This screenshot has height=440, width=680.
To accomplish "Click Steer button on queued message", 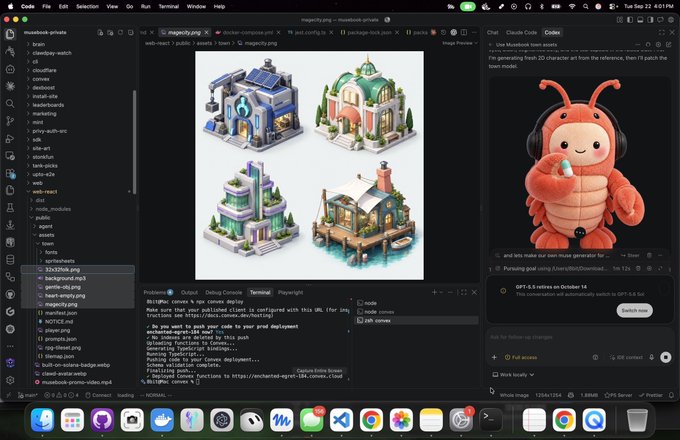I will tap(630, 255).
